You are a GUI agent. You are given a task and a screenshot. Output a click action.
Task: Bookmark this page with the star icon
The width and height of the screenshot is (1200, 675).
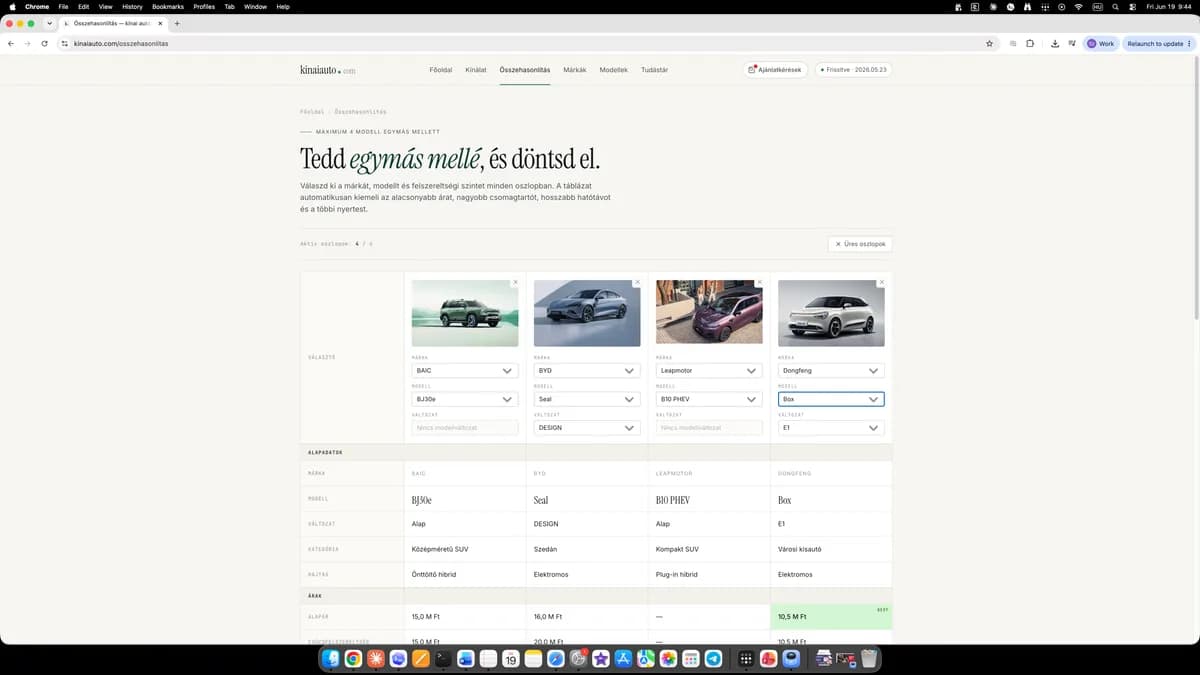point(989,44)
